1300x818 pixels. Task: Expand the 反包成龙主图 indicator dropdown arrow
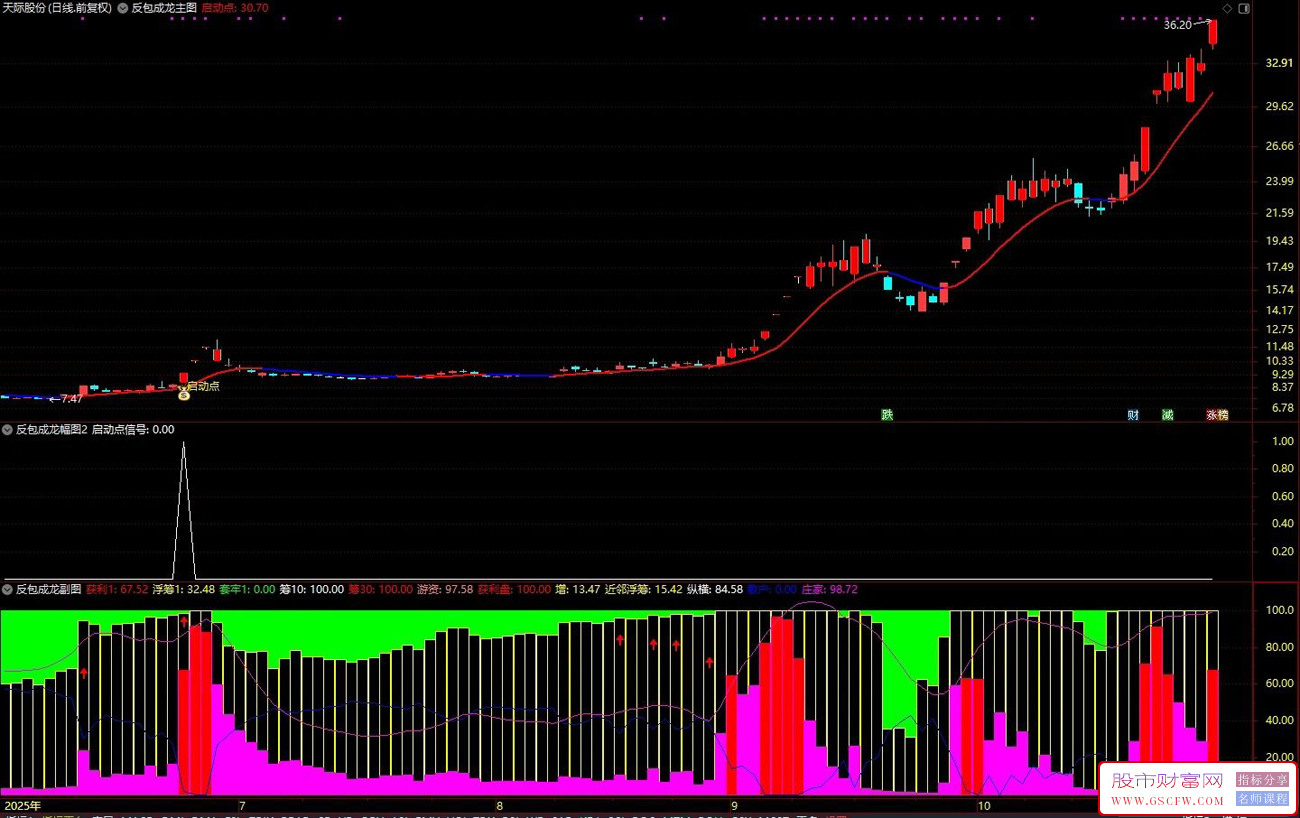click(123, 8)
